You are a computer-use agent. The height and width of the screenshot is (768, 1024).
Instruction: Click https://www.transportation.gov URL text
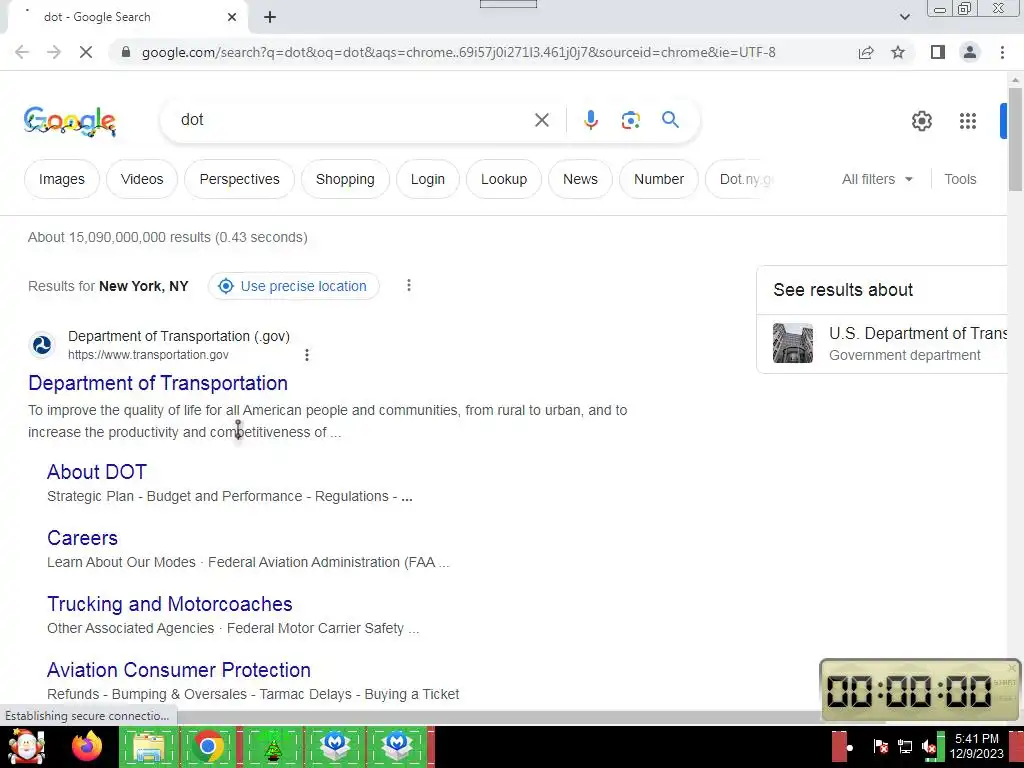[148, 355]
